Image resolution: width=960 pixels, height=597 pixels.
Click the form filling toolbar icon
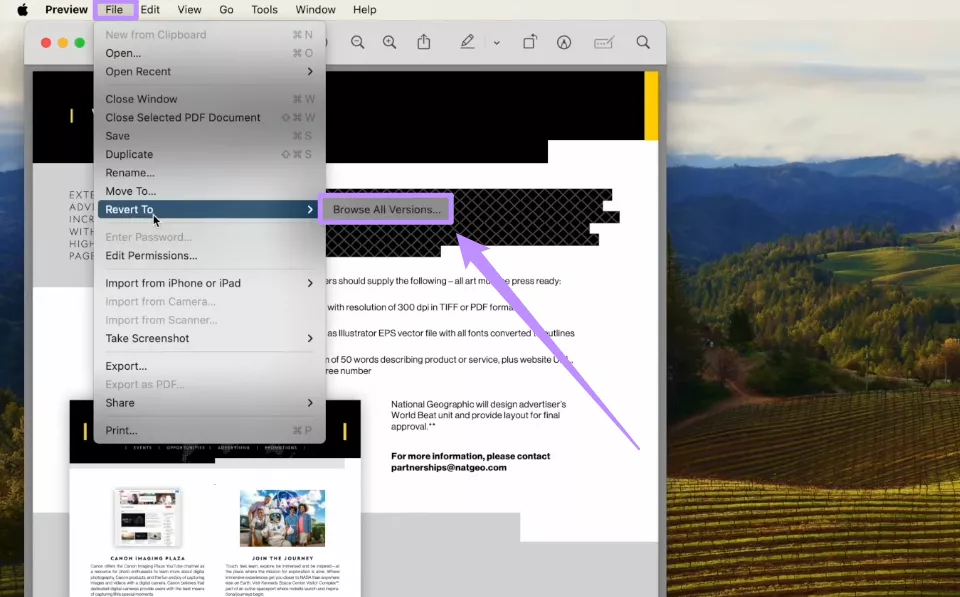click(x=604, y=42)
